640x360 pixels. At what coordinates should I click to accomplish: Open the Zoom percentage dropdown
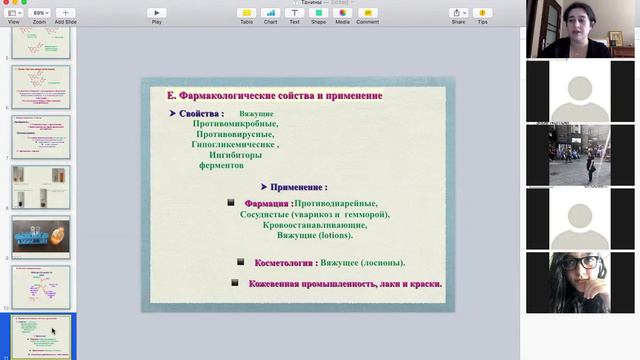pos(39,13)
